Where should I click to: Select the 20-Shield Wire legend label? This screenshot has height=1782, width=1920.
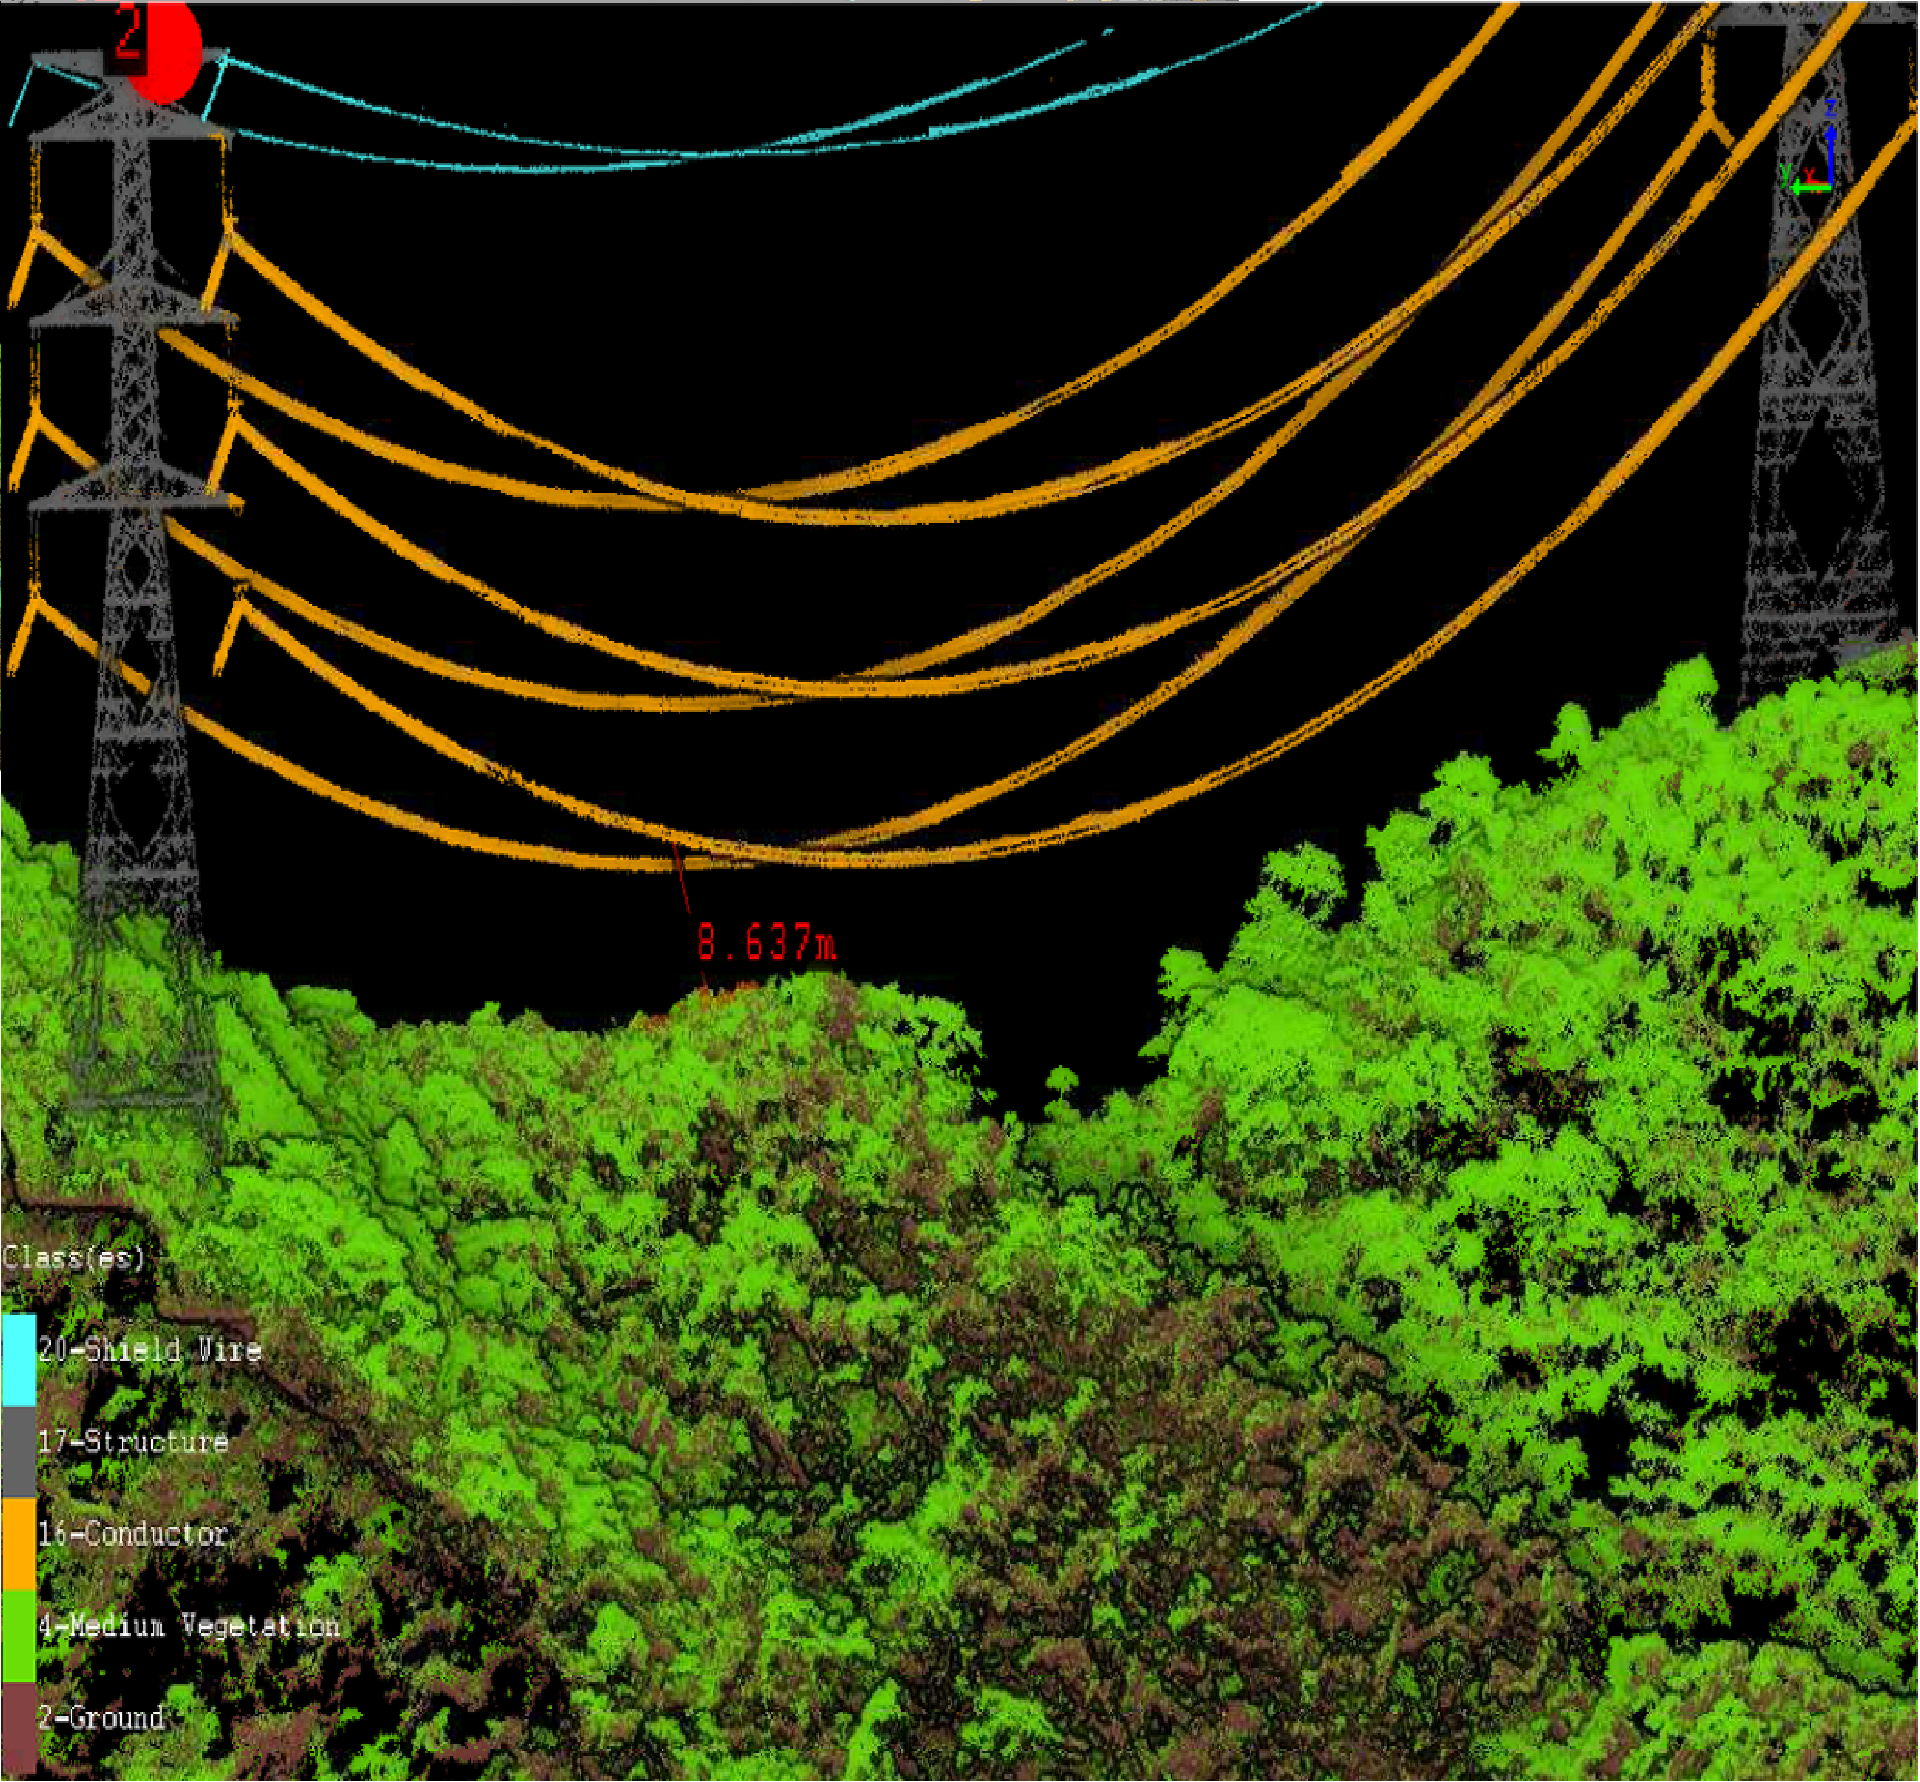pyautogui.click(x=150, y=1351)
